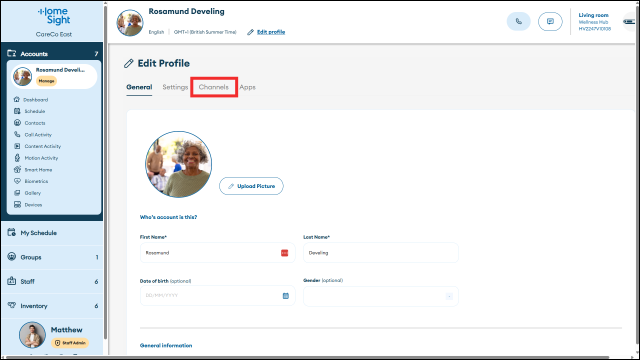Click the Rosamund Develing account card

click(x=54, y=76)
